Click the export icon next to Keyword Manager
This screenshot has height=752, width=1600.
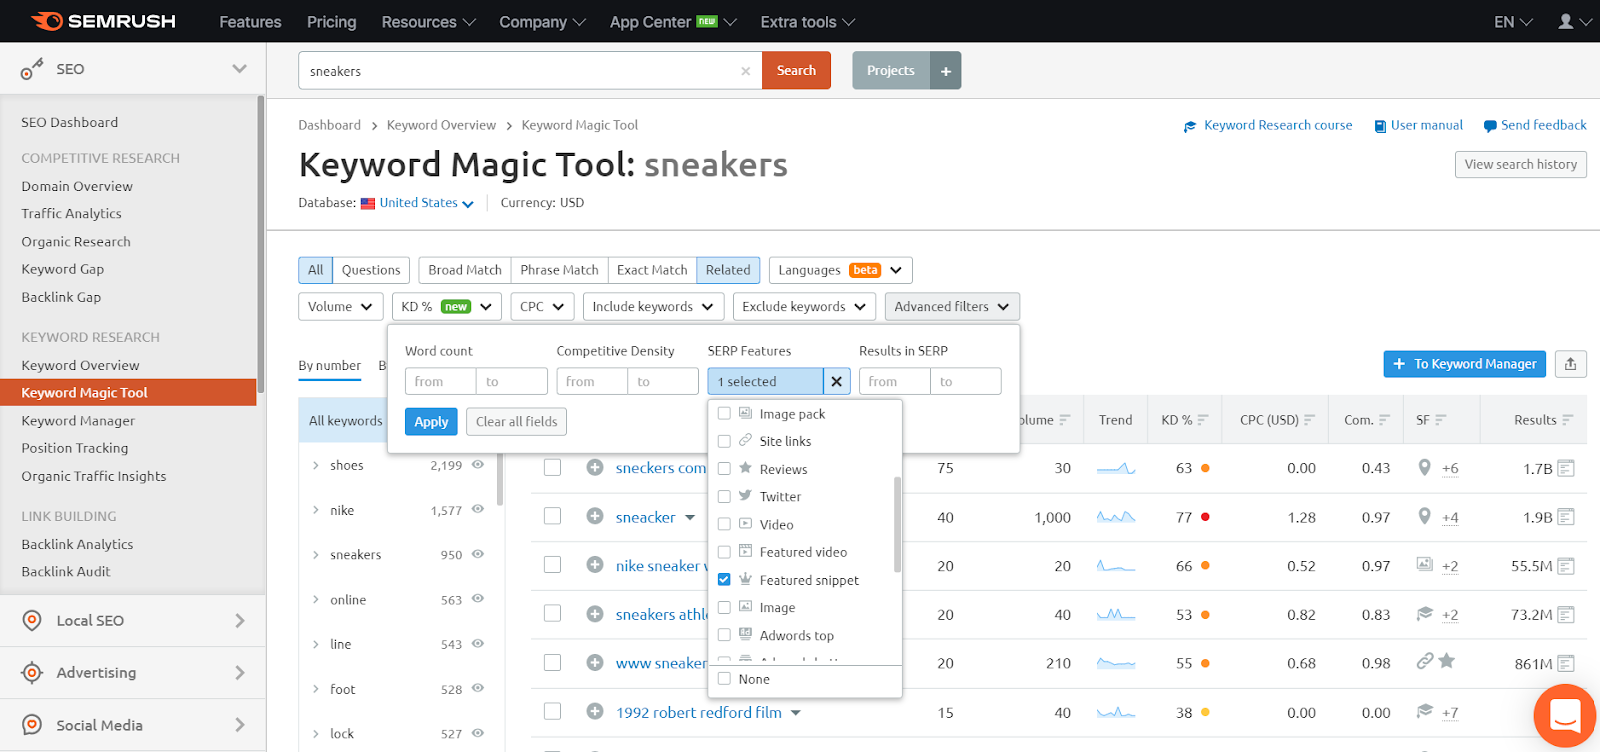tap(1570, 364)
